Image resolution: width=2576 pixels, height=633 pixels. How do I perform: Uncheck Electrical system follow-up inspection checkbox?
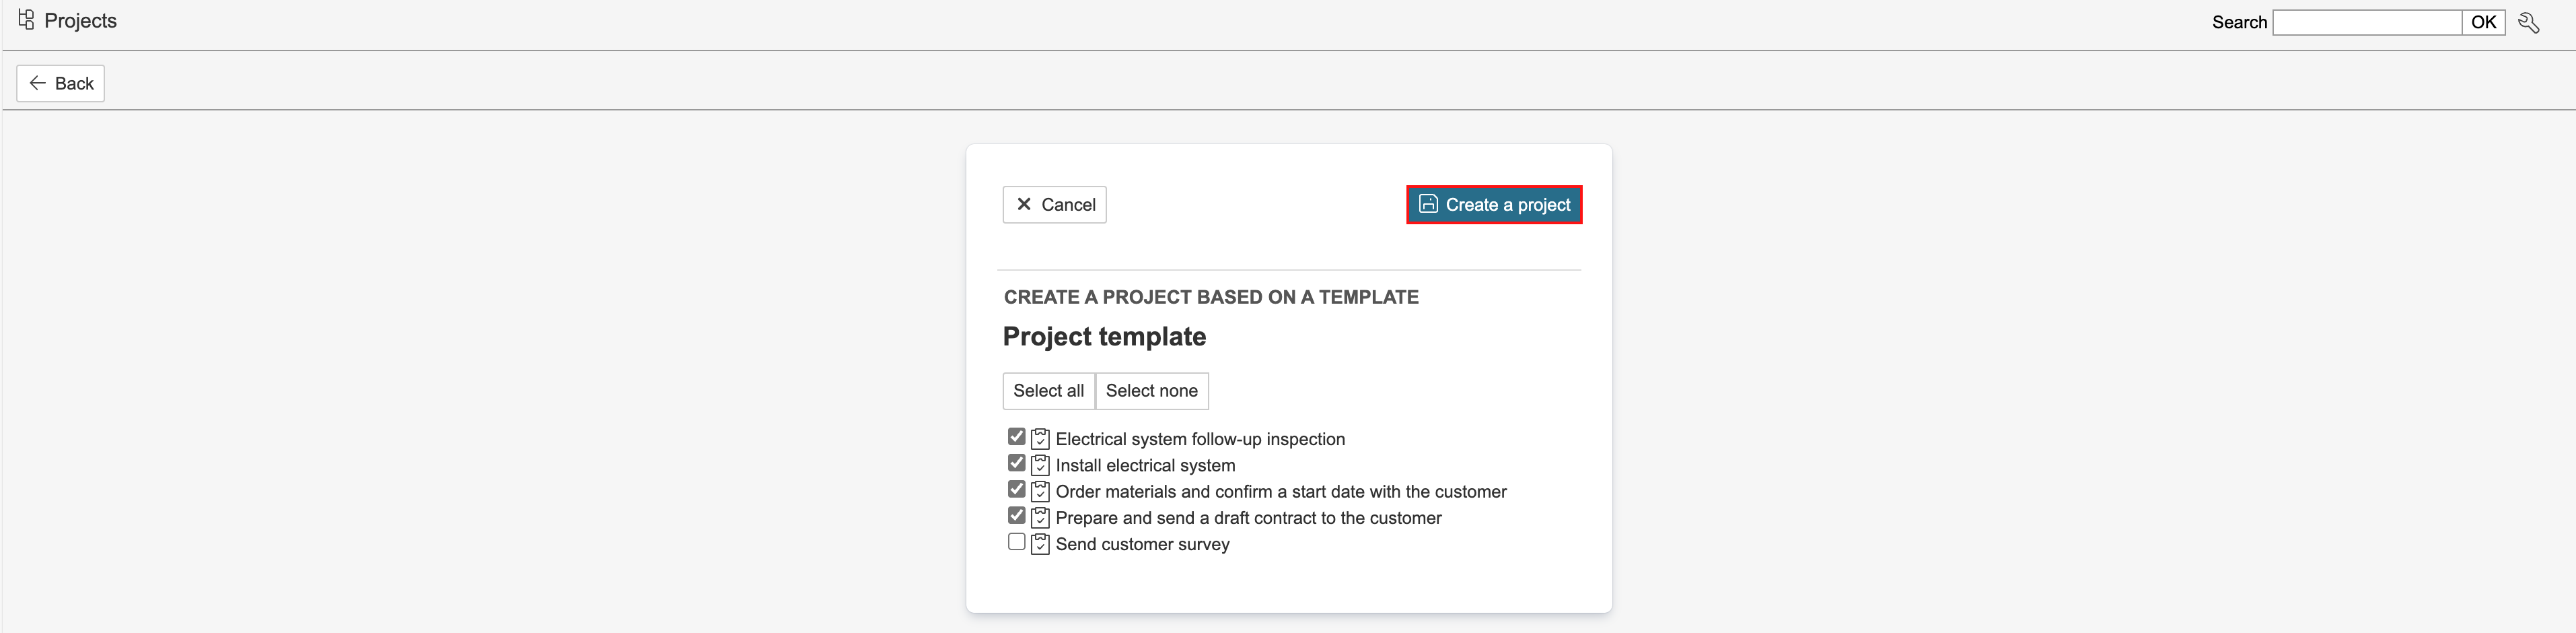click(1016, 437)
